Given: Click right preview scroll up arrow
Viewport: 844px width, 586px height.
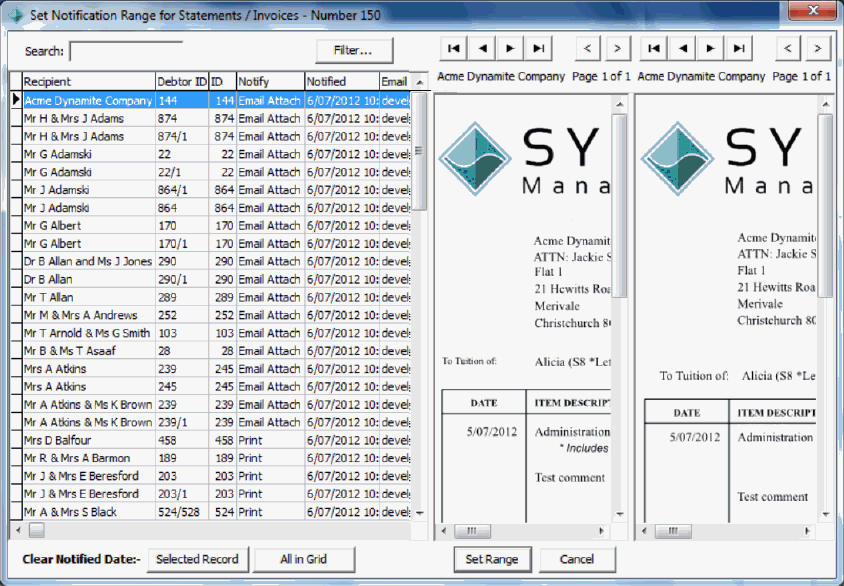Looking at the screenshot, I should 826,104.
